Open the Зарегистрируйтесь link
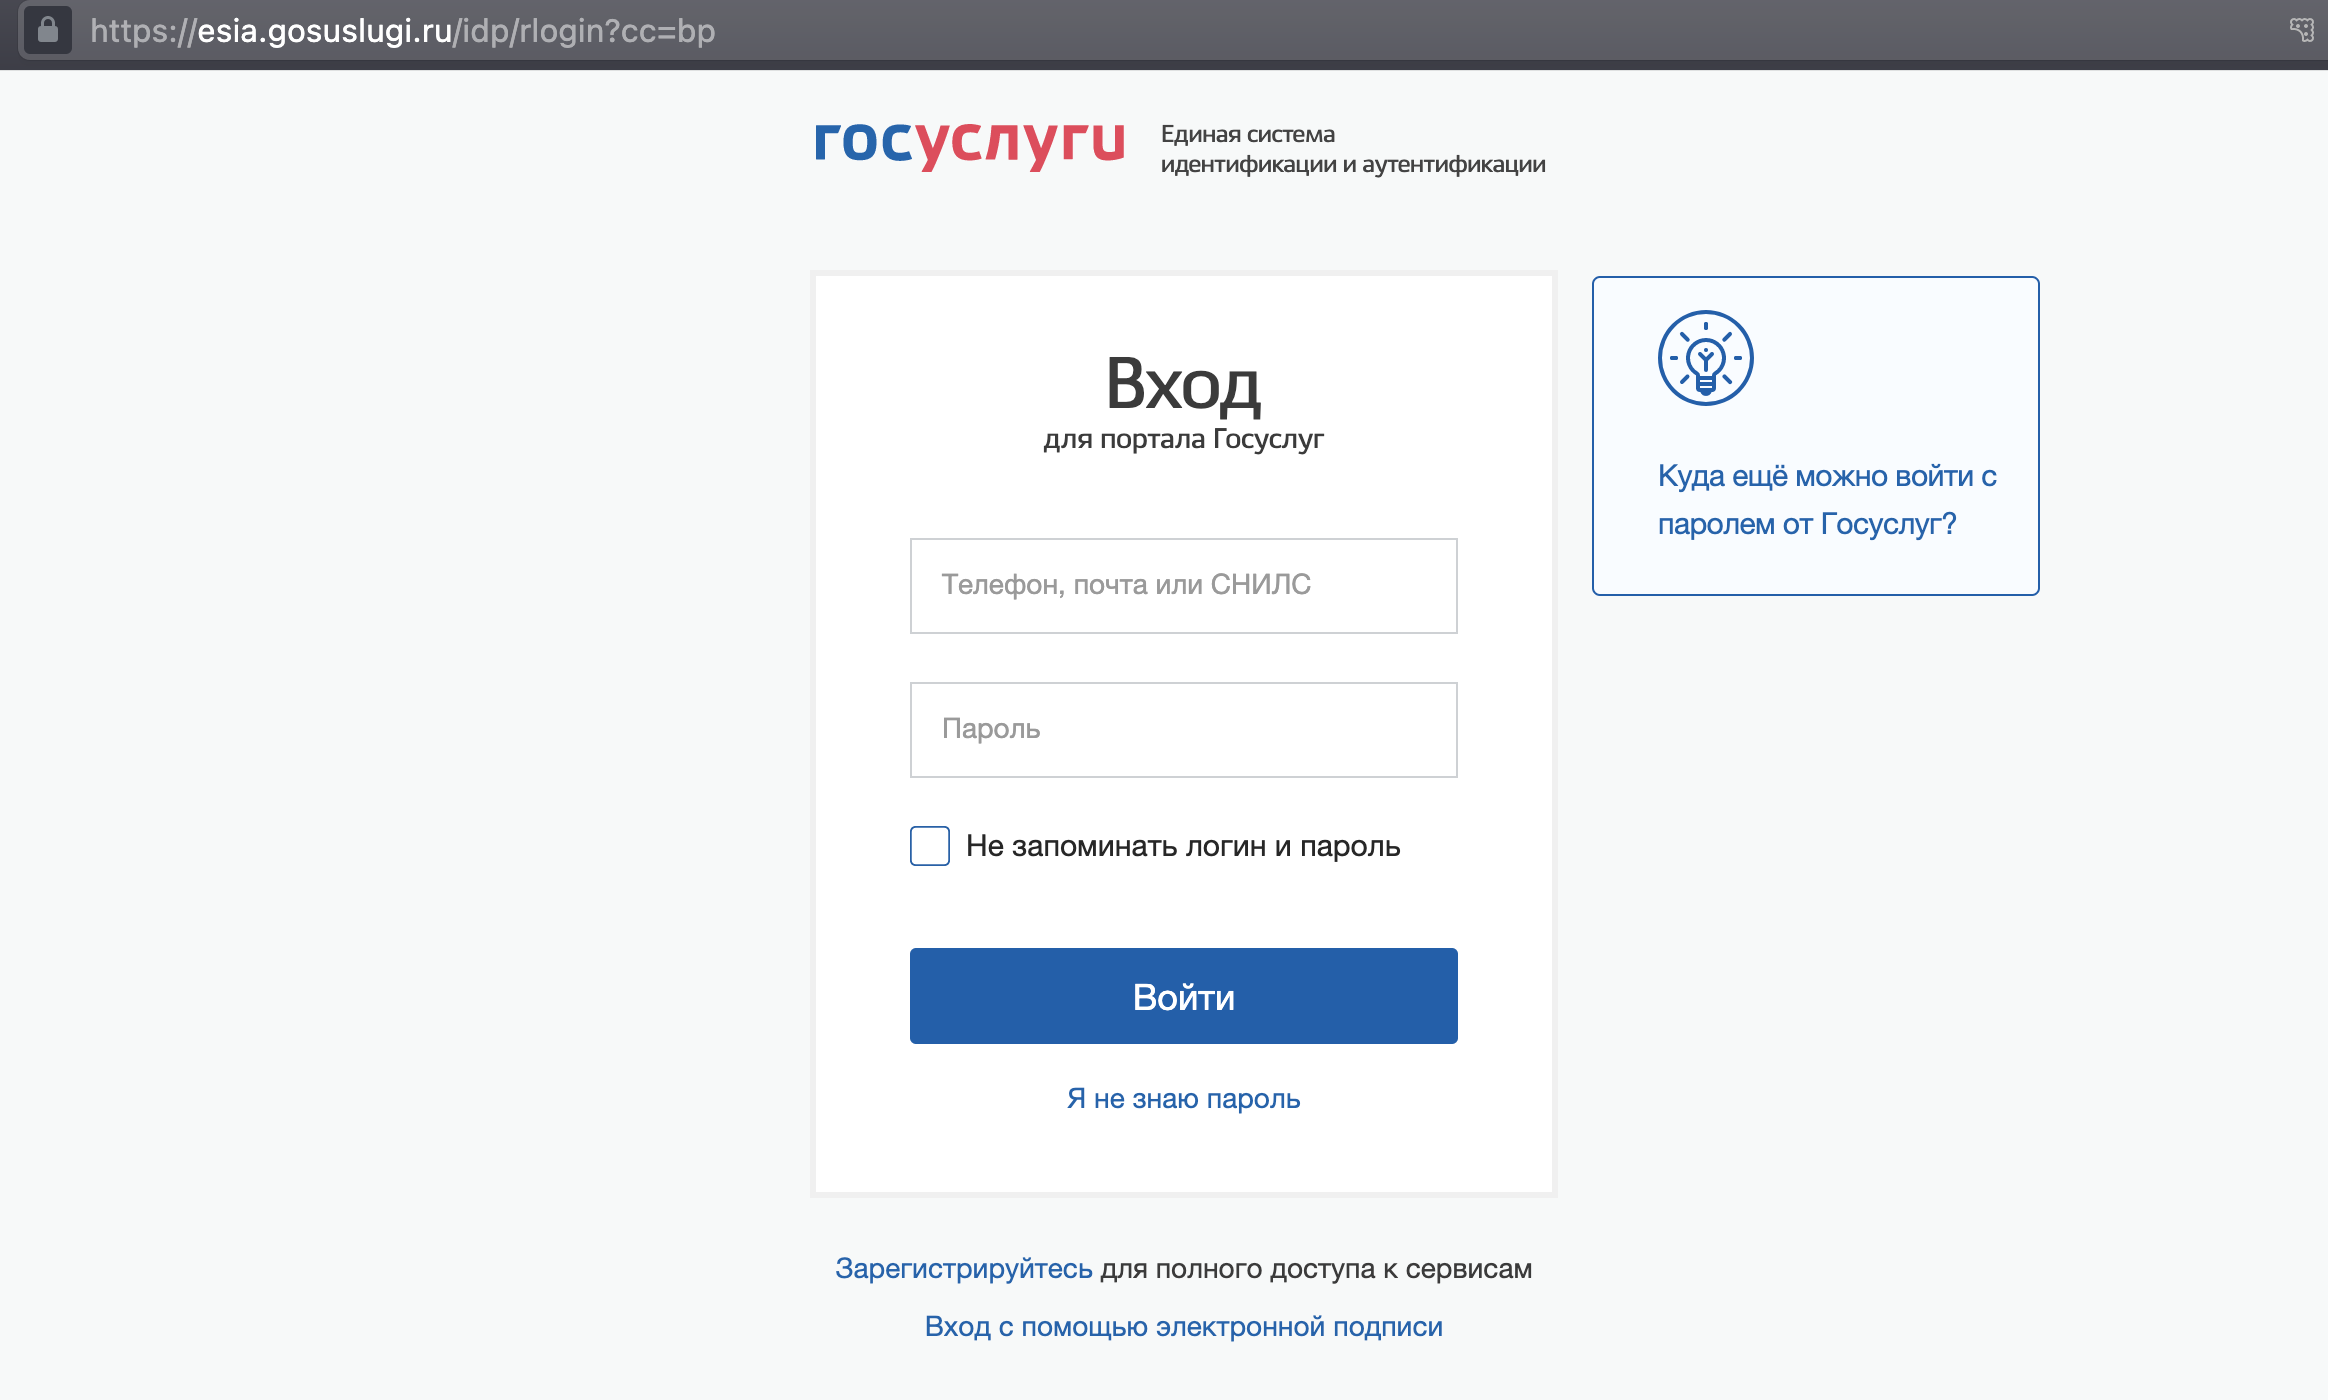This screenshot has height=1400, width=2328. tap(963, 1269)
